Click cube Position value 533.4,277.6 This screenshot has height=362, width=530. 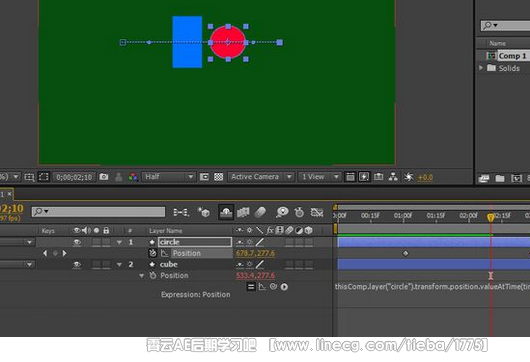[x=255, y=275]
